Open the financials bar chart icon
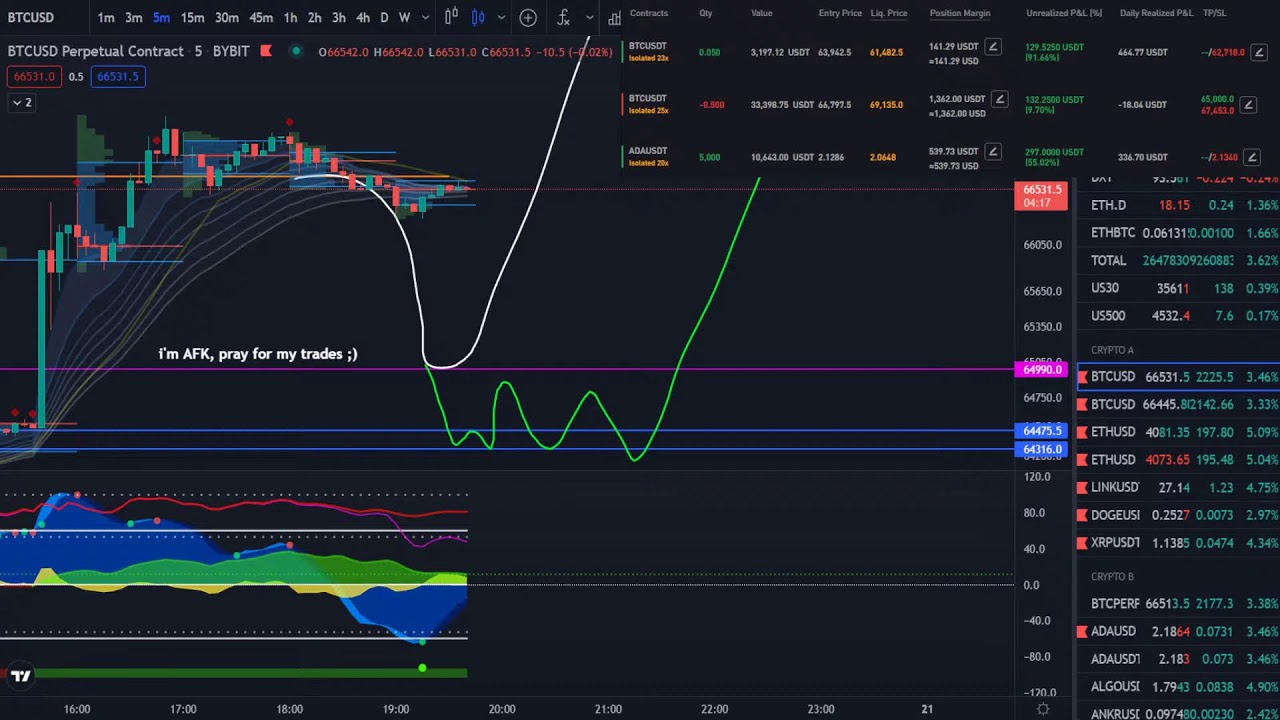 614,18
